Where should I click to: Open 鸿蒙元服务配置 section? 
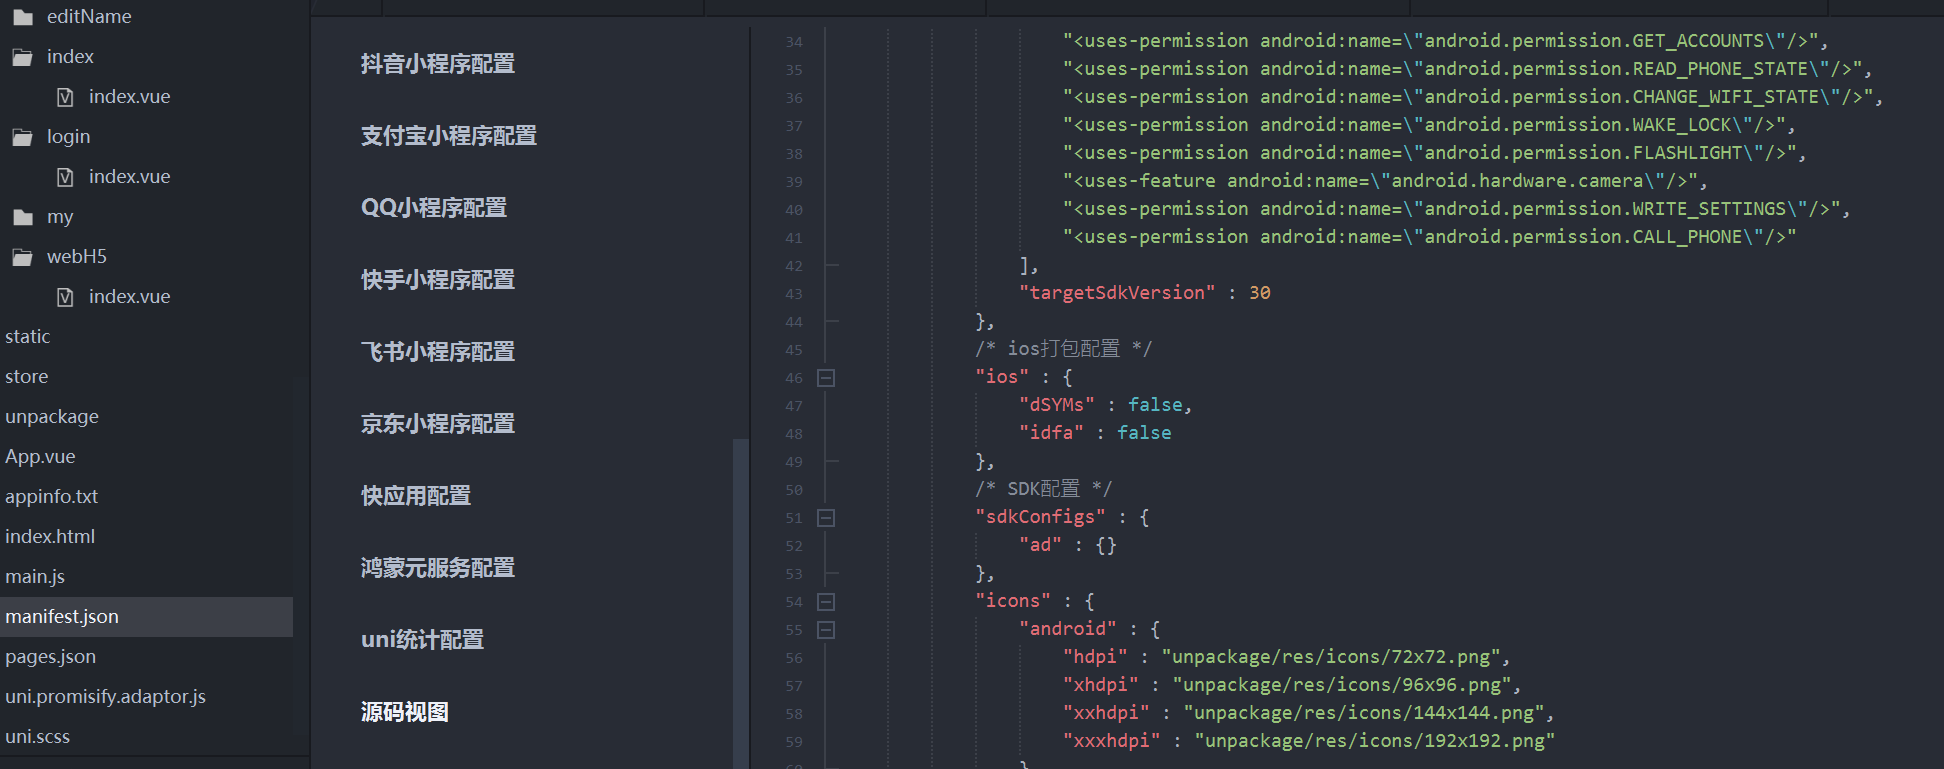pyautogui.click(x=438, y=568)
